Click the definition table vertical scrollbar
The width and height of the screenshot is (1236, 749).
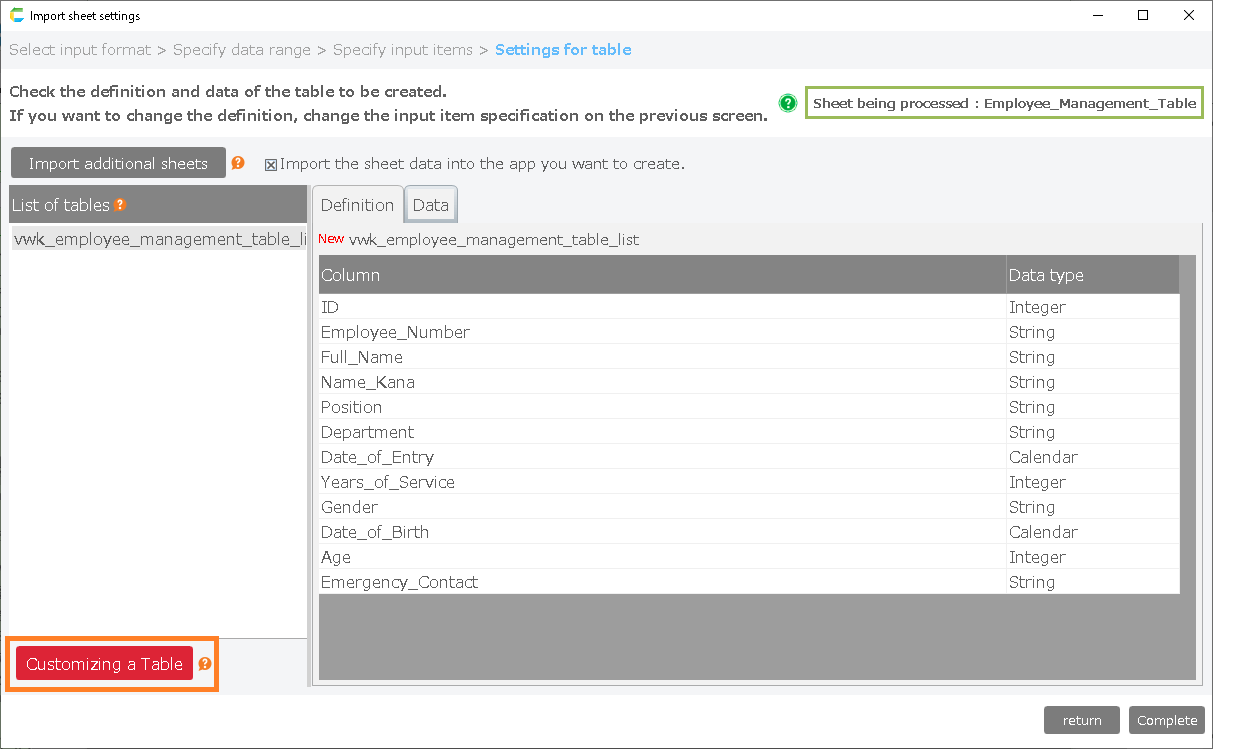tap(1187, 450)
